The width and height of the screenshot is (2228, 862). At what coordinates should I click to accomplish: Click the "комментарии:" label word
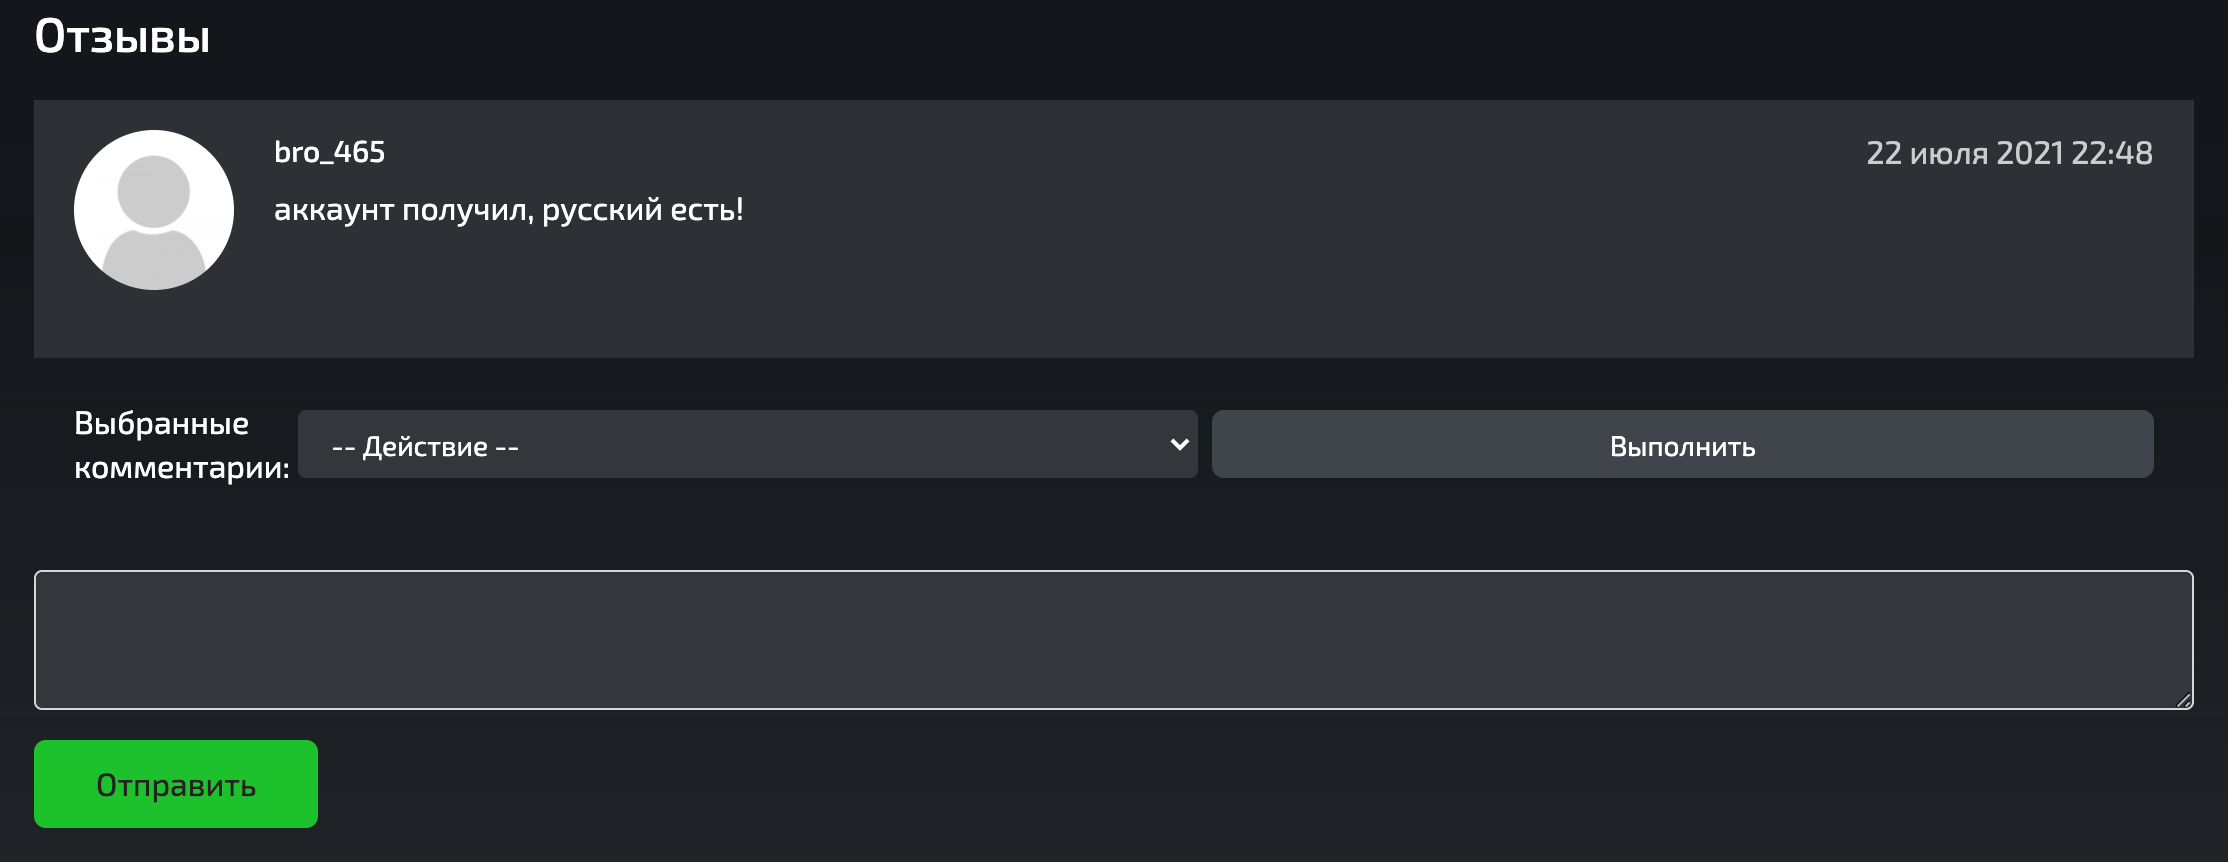[181, 467]
